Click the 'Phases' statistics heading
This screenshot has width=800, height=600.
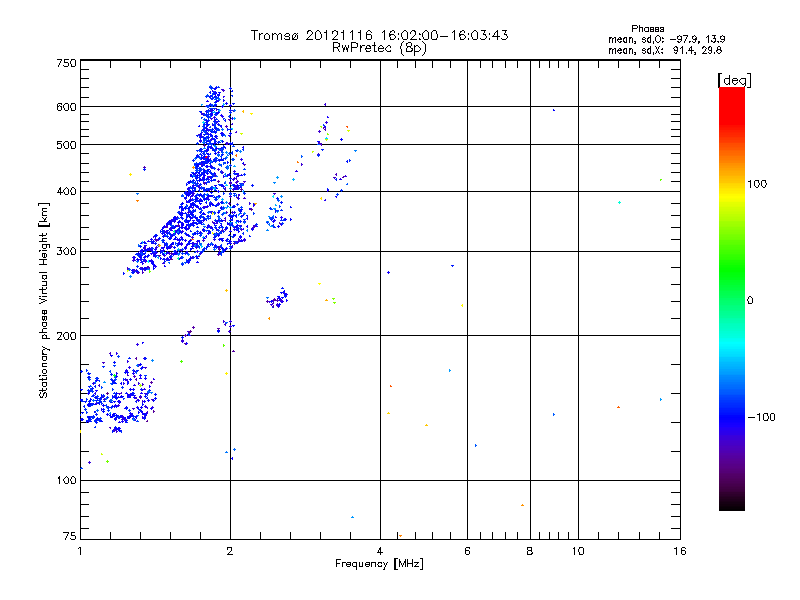point(647,29)
